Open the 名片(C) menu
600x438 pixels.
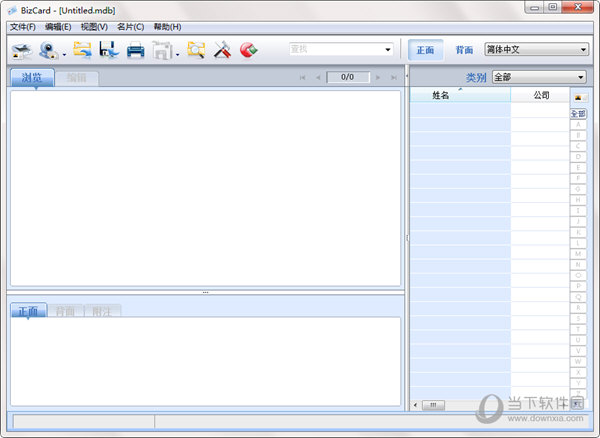click(130, 27)
